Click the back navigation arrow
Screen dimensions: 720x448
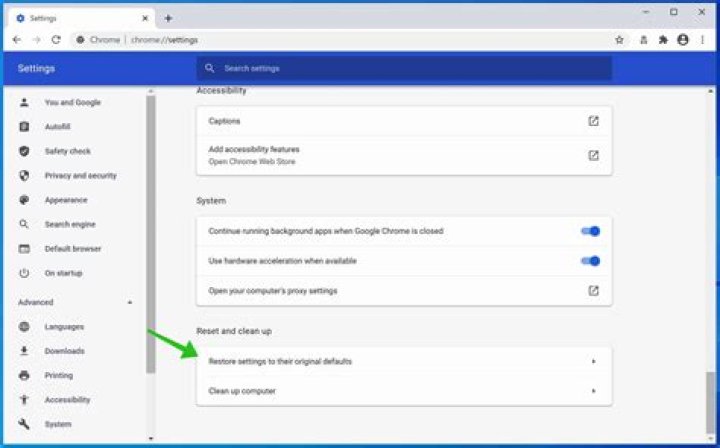coord(17,40)
